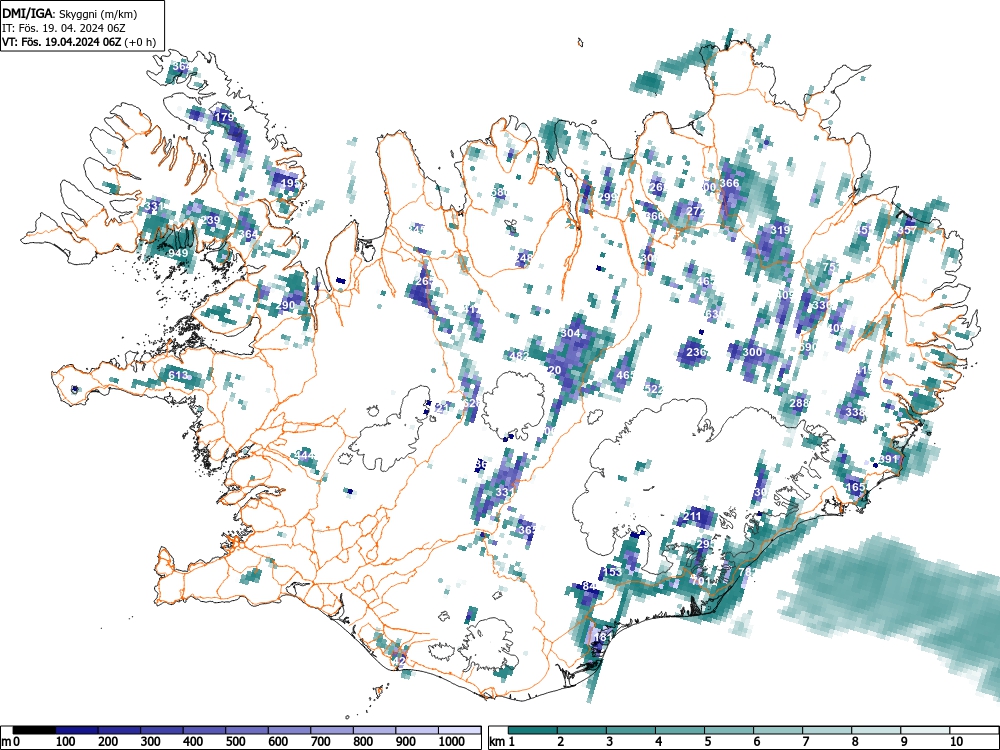Click the 'DMI/IGA: Skyggni (m/km)' title text
Screen dimensions: 1000x750
pos(70,14)
